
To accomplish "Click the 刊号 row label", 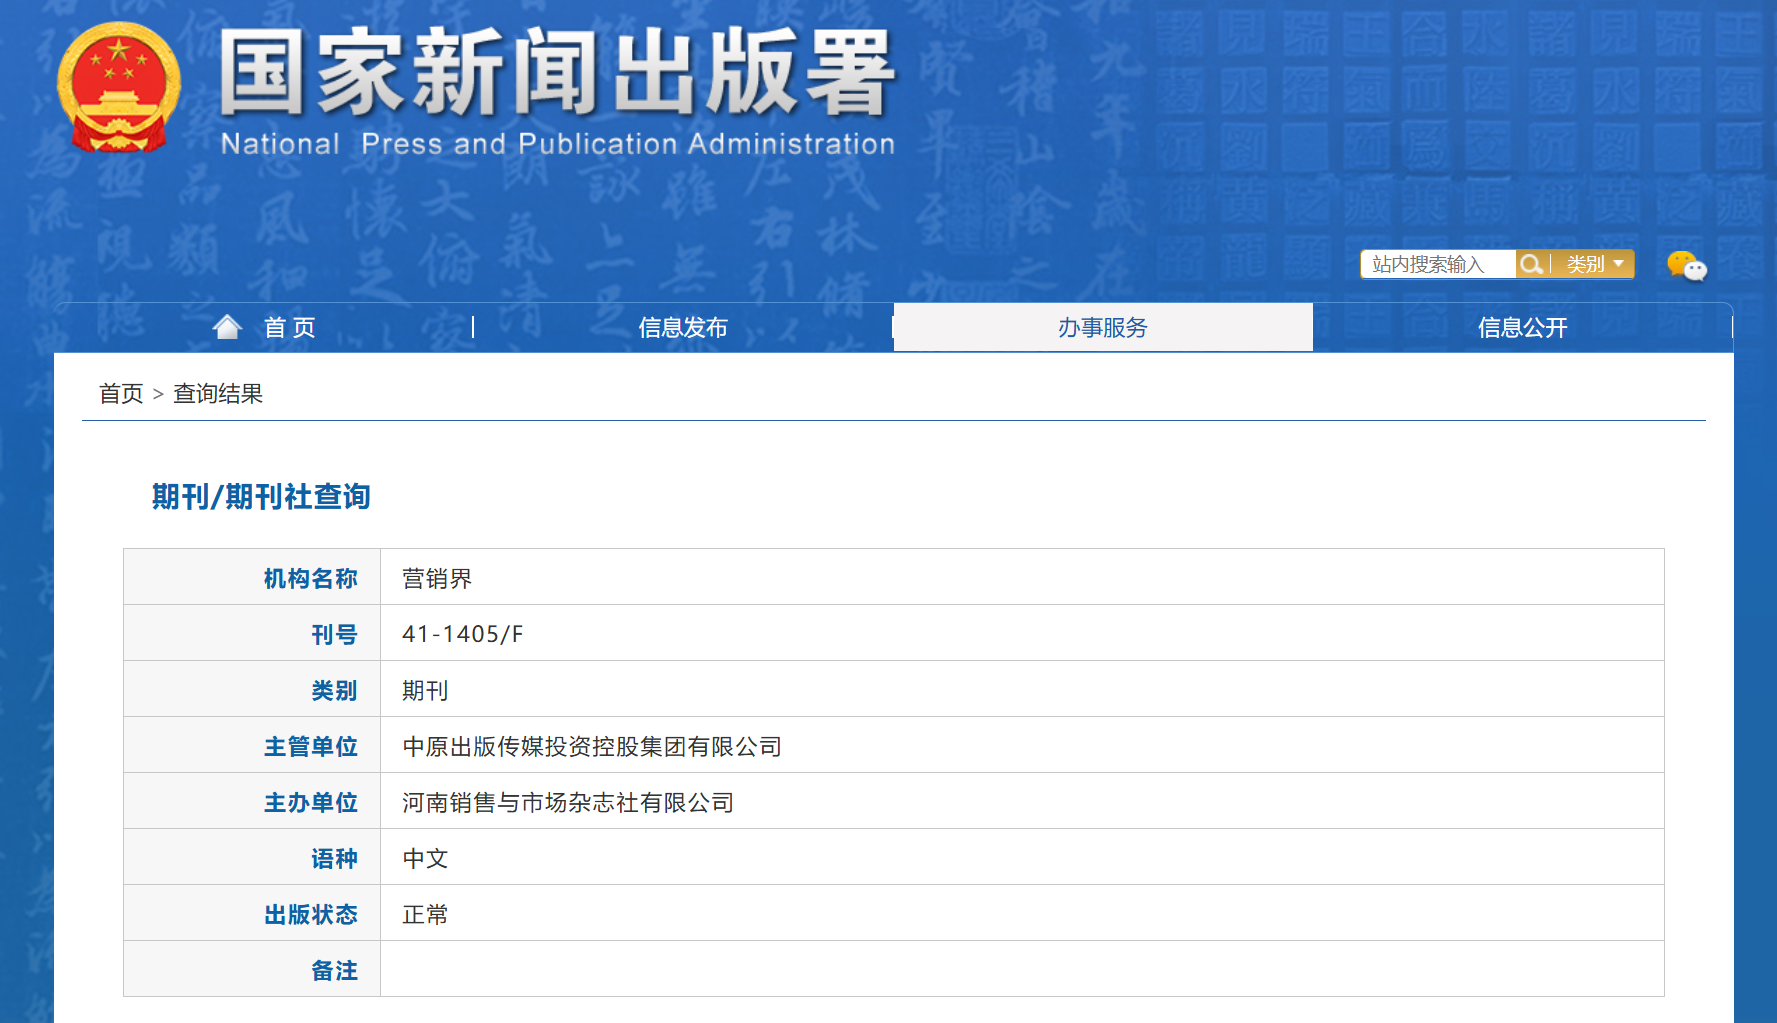I will (x=334, y=634).
